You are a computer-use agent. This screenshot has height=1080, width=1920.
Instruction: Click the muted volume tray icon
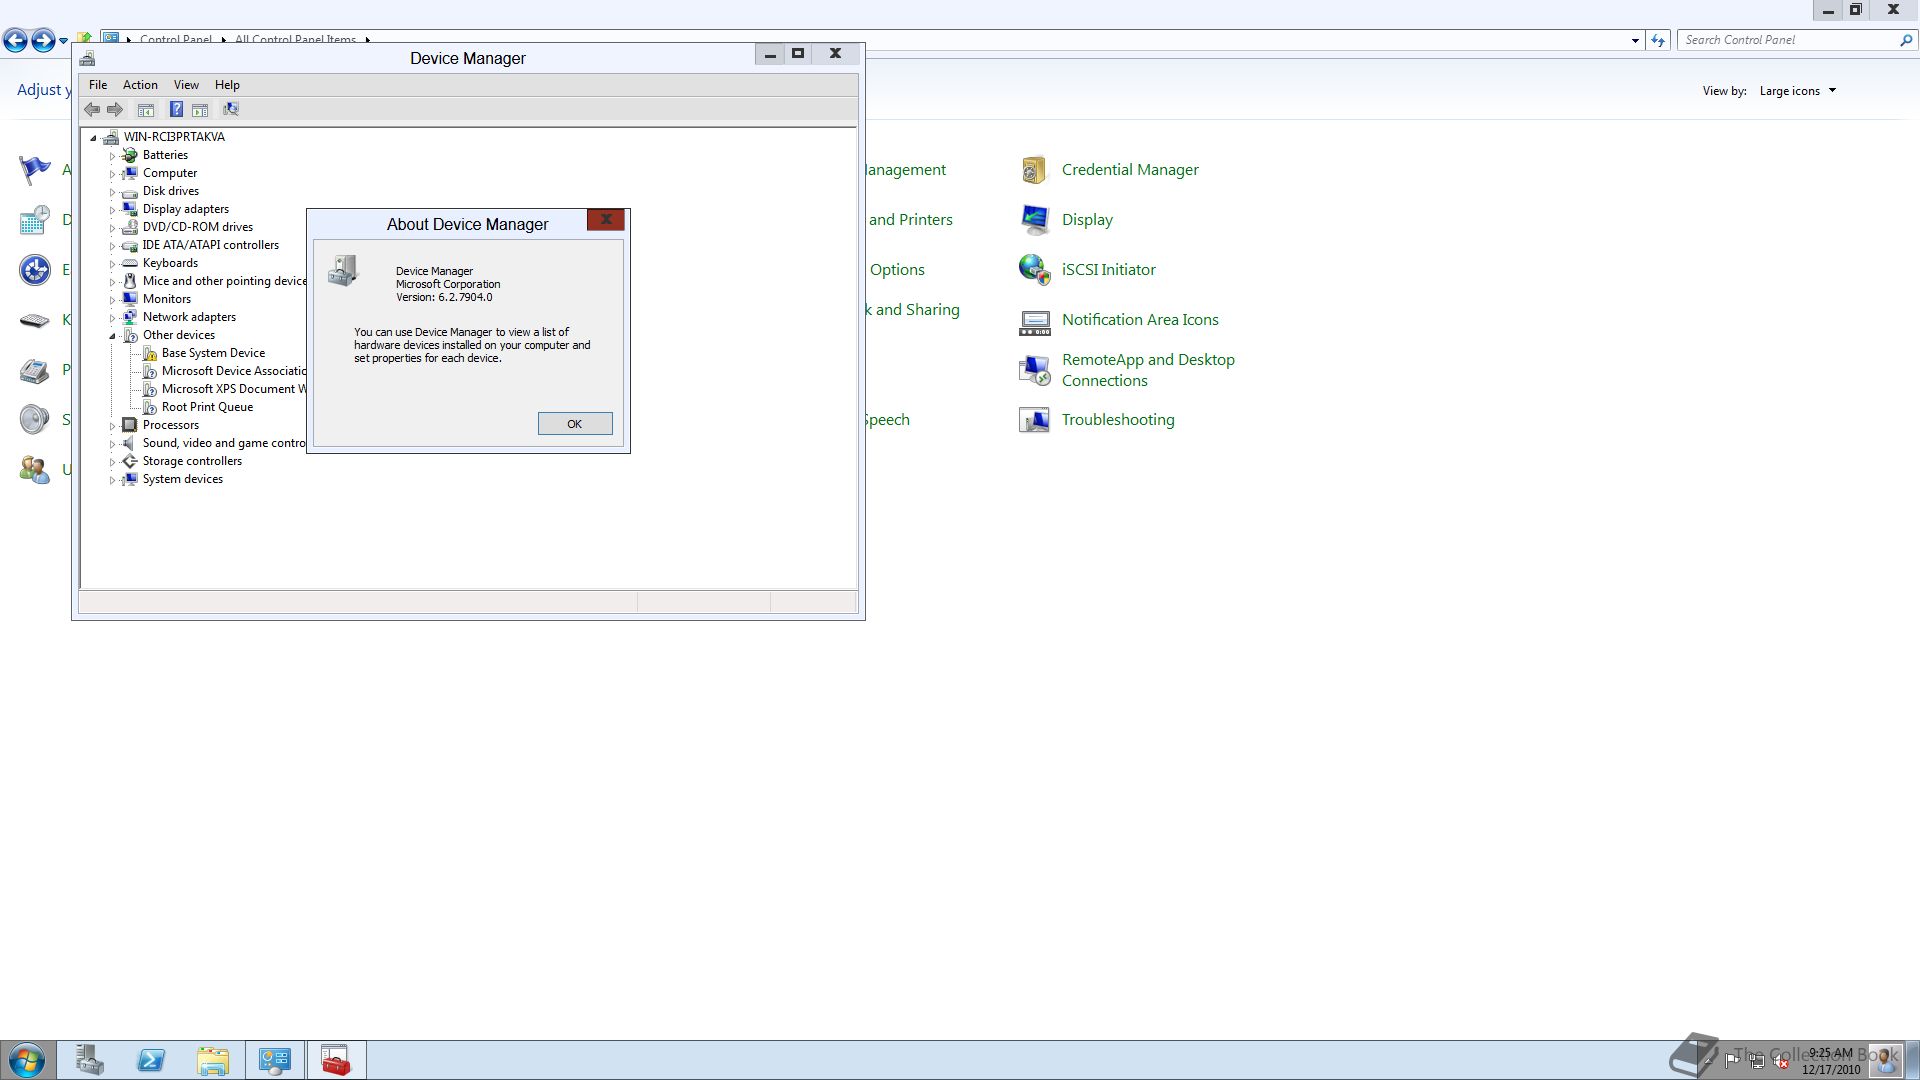coord(1782,1062)
